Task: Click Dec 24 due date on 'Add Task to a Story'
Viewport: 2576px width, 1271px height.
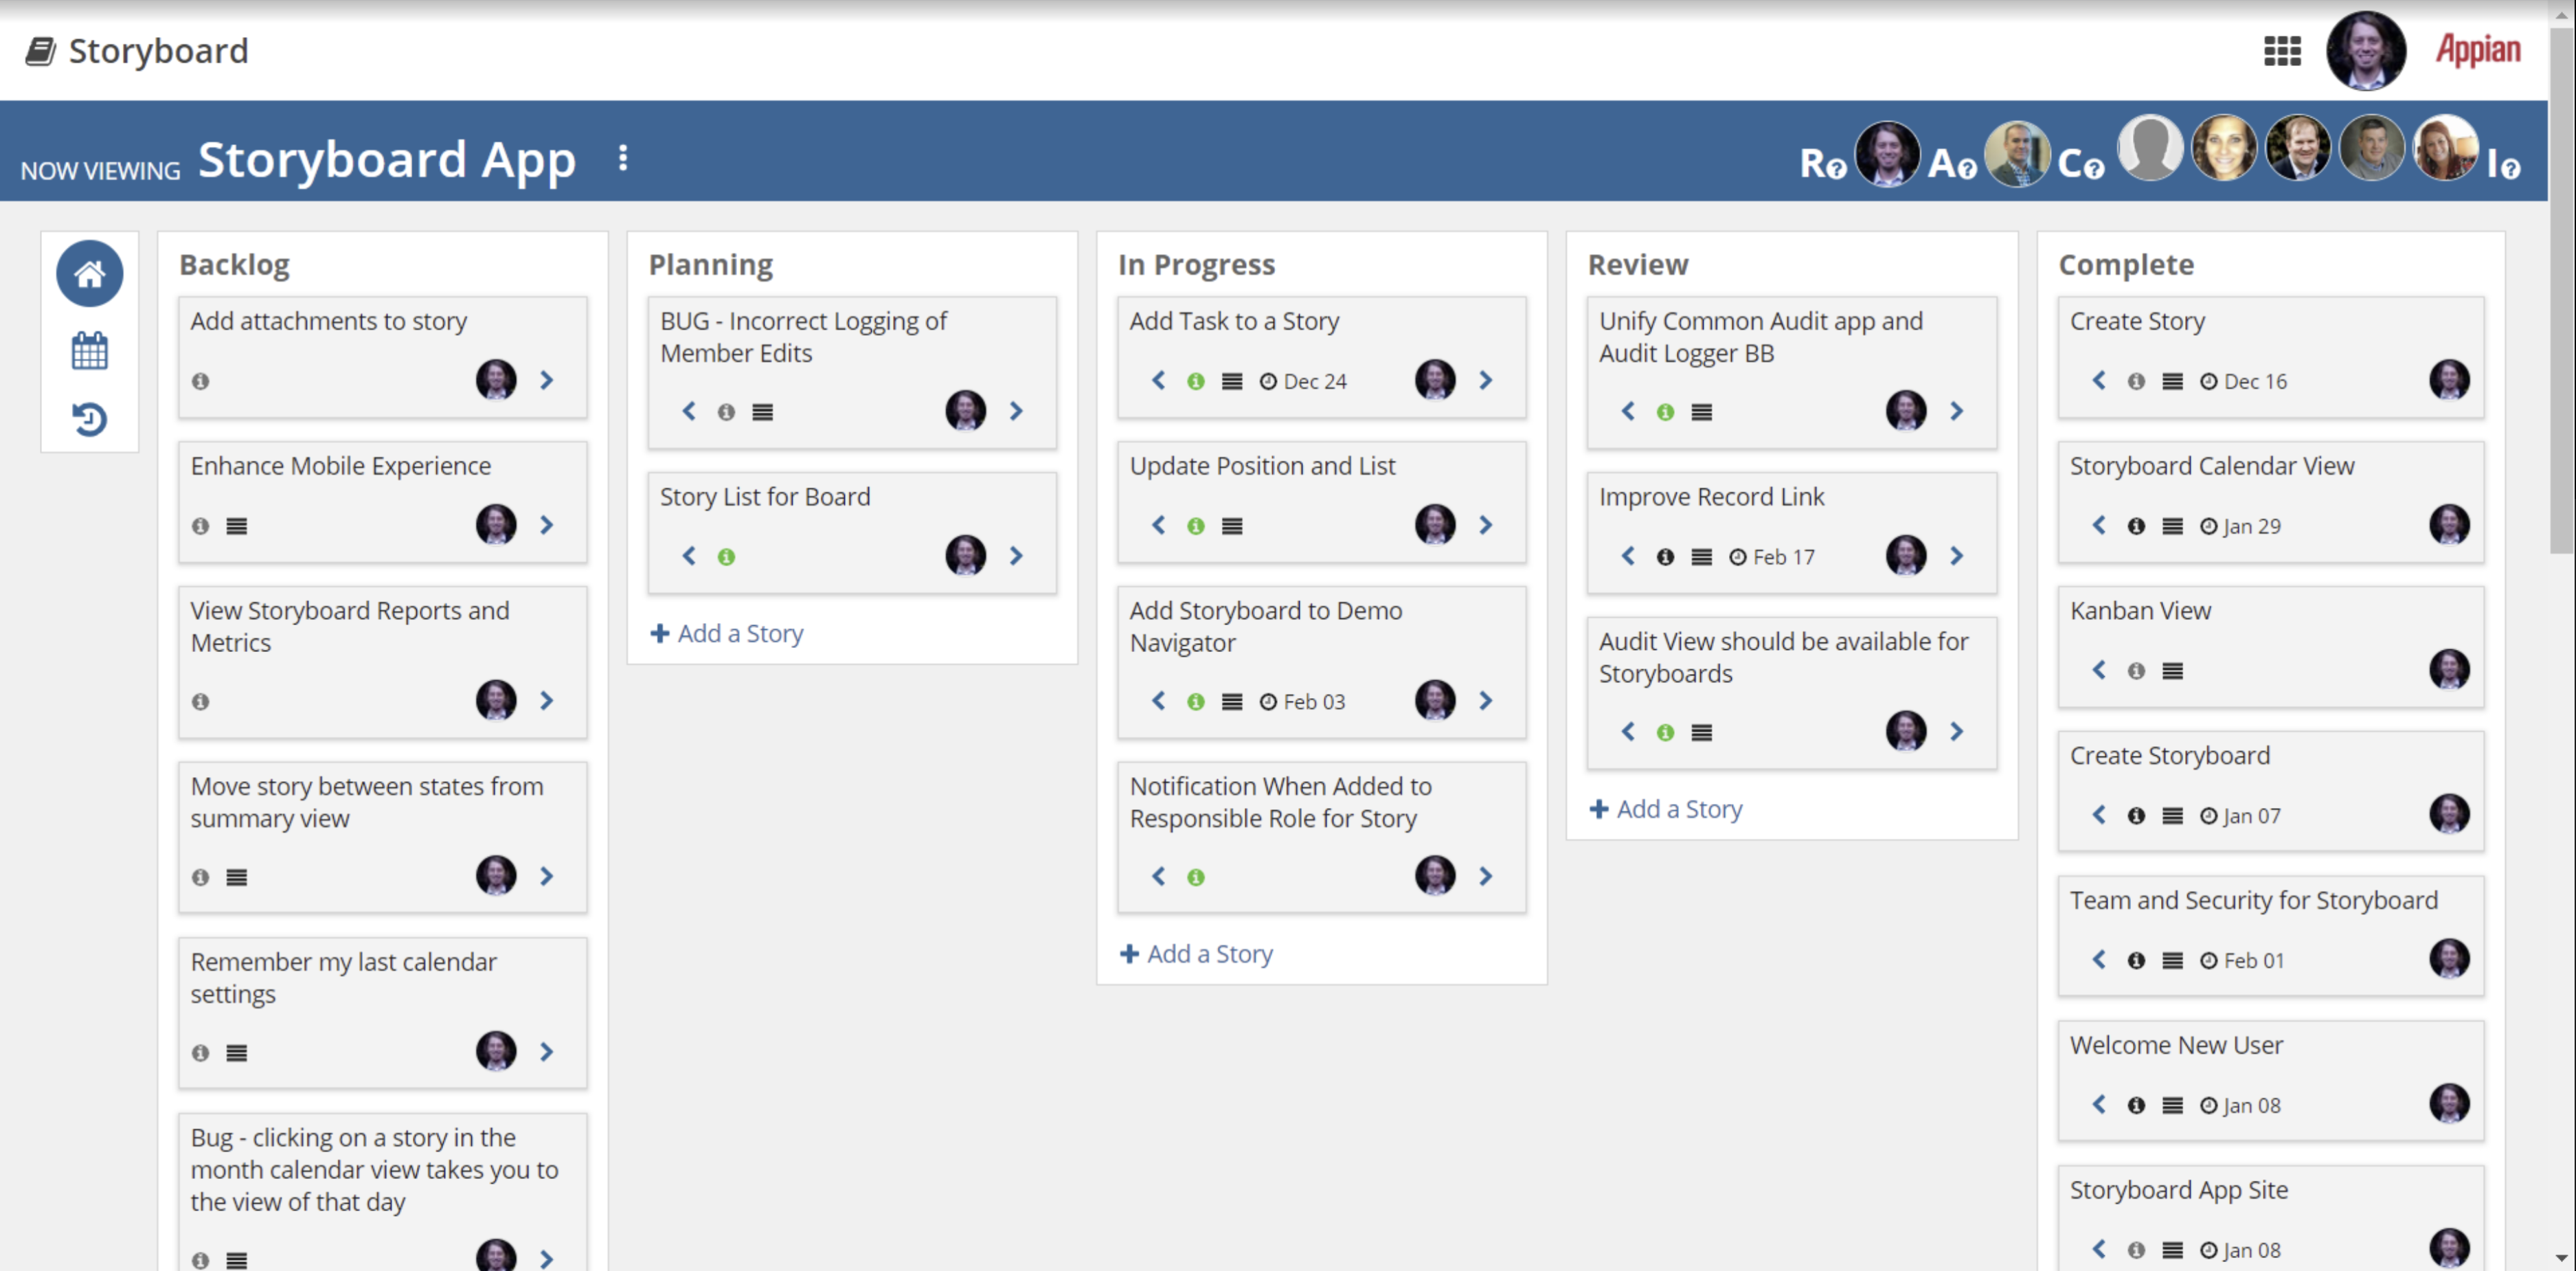Action: (x=1303, y=381)
